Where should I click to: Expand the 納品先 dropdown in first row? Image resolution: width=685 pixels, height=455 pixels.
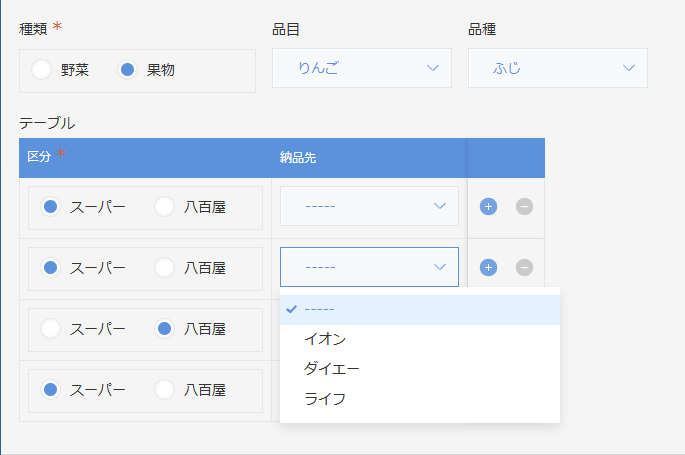369,206
